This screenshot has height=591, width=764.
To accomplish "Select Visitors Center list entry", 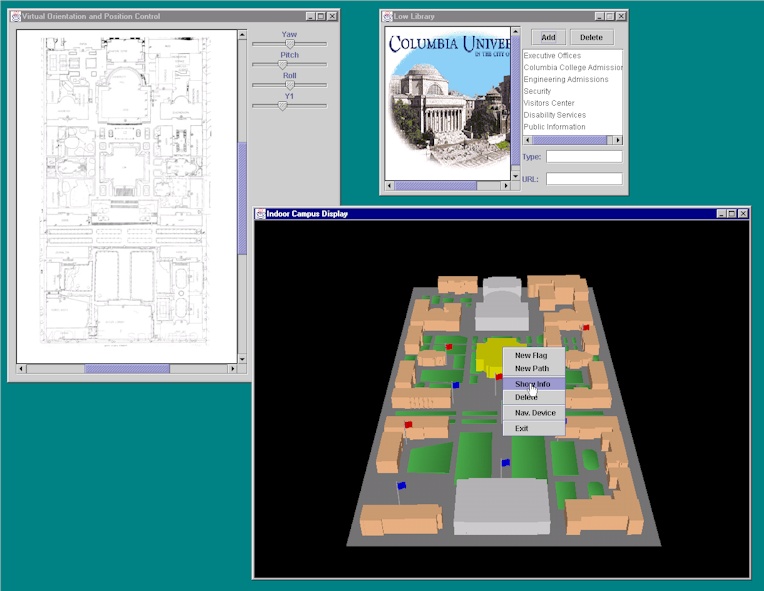I will [x=549, y=103].
